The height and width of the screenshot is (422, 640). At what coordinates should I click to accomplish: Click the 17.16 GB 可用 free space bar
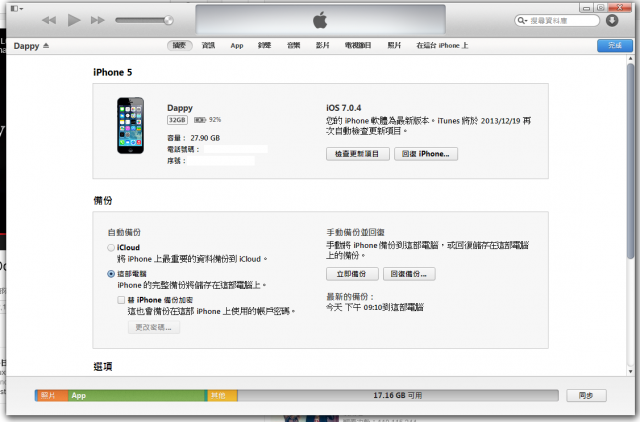point(398,395)
